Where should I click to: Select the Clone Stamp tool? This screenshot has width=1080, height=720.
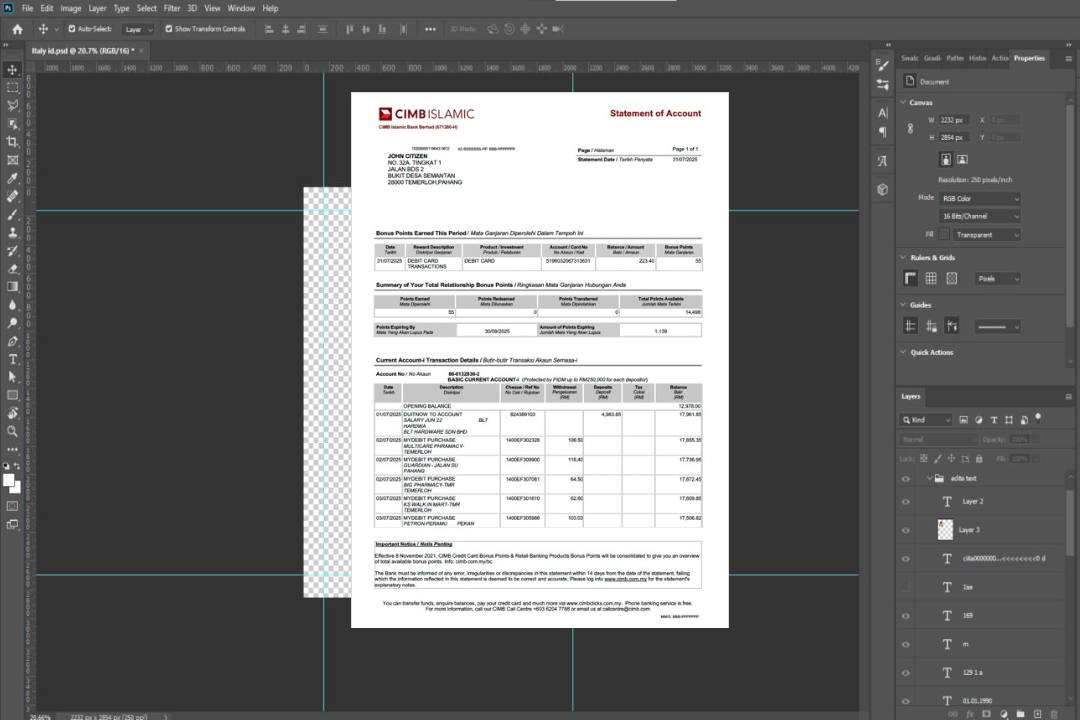click(12, 232)
